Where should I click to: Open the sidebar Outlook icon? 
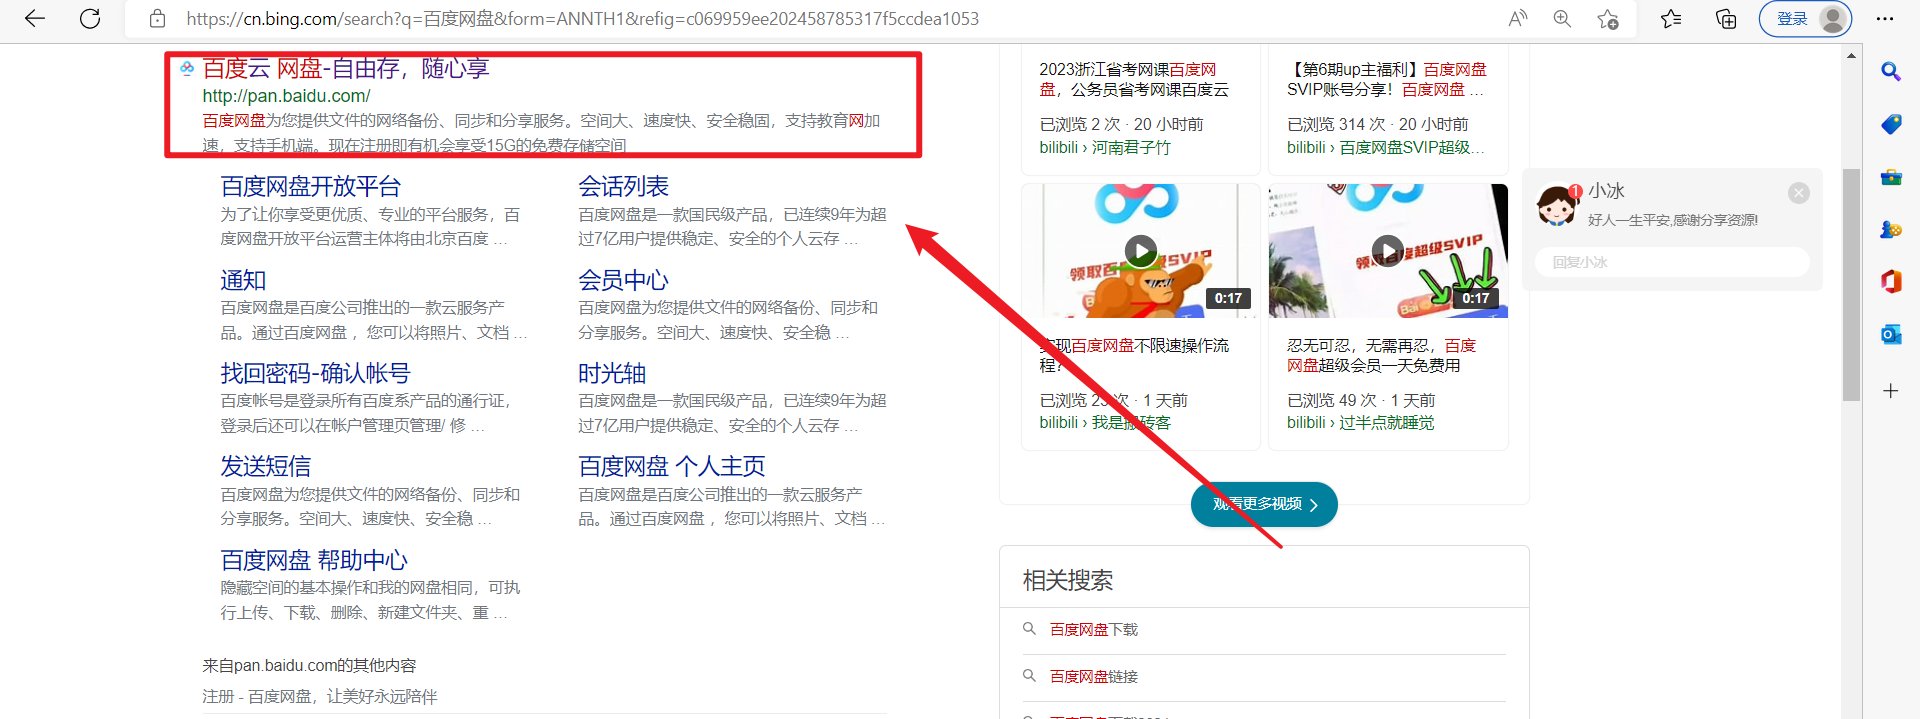pos(1890,335)
